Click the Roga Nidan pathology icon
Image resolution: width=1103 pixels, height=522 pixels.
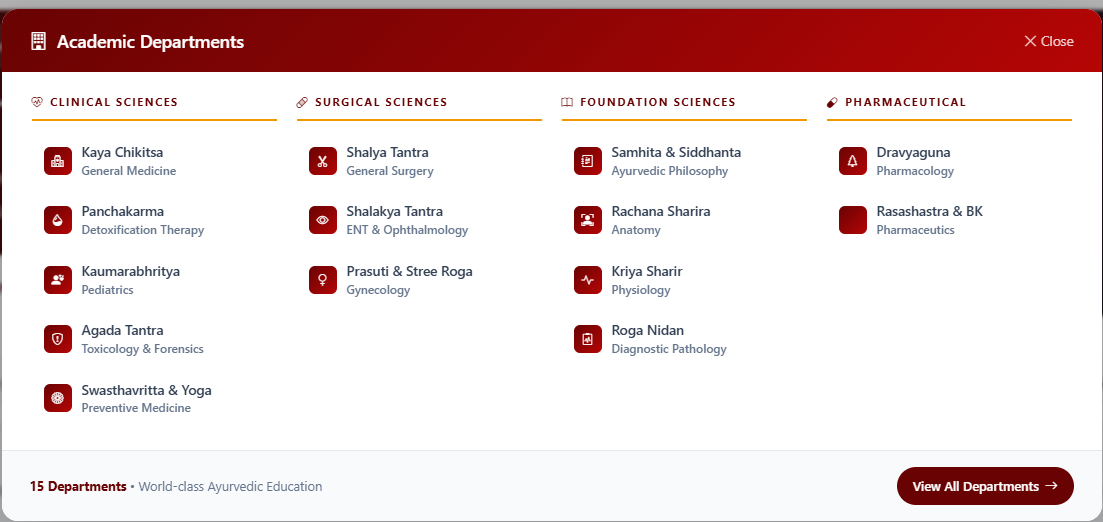587,339
